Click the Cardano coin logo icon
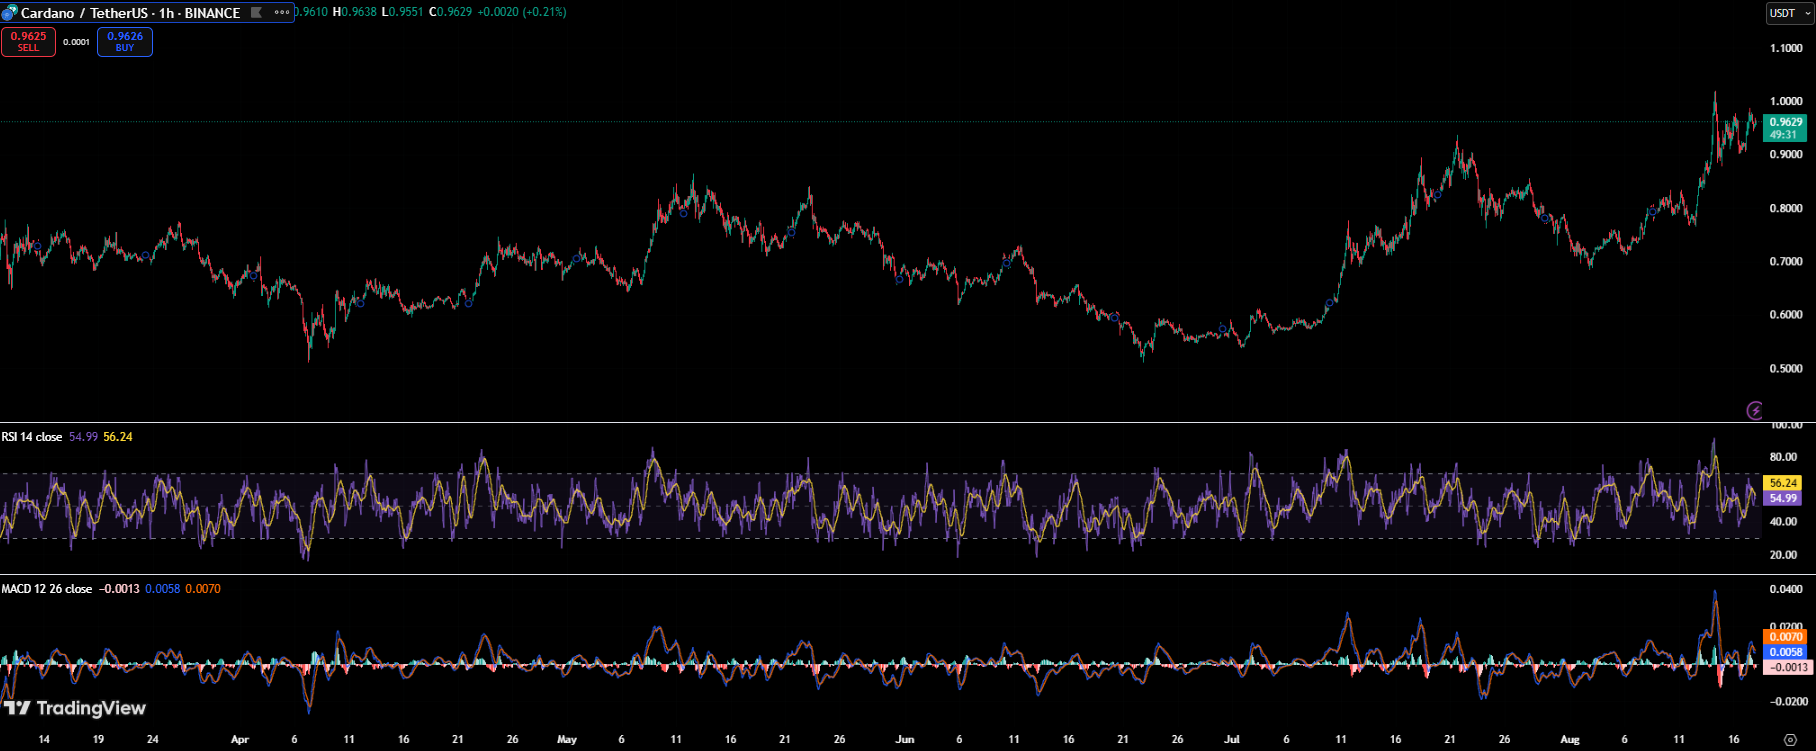Viewport: 1816px width, 751px height. pos(10,13)
